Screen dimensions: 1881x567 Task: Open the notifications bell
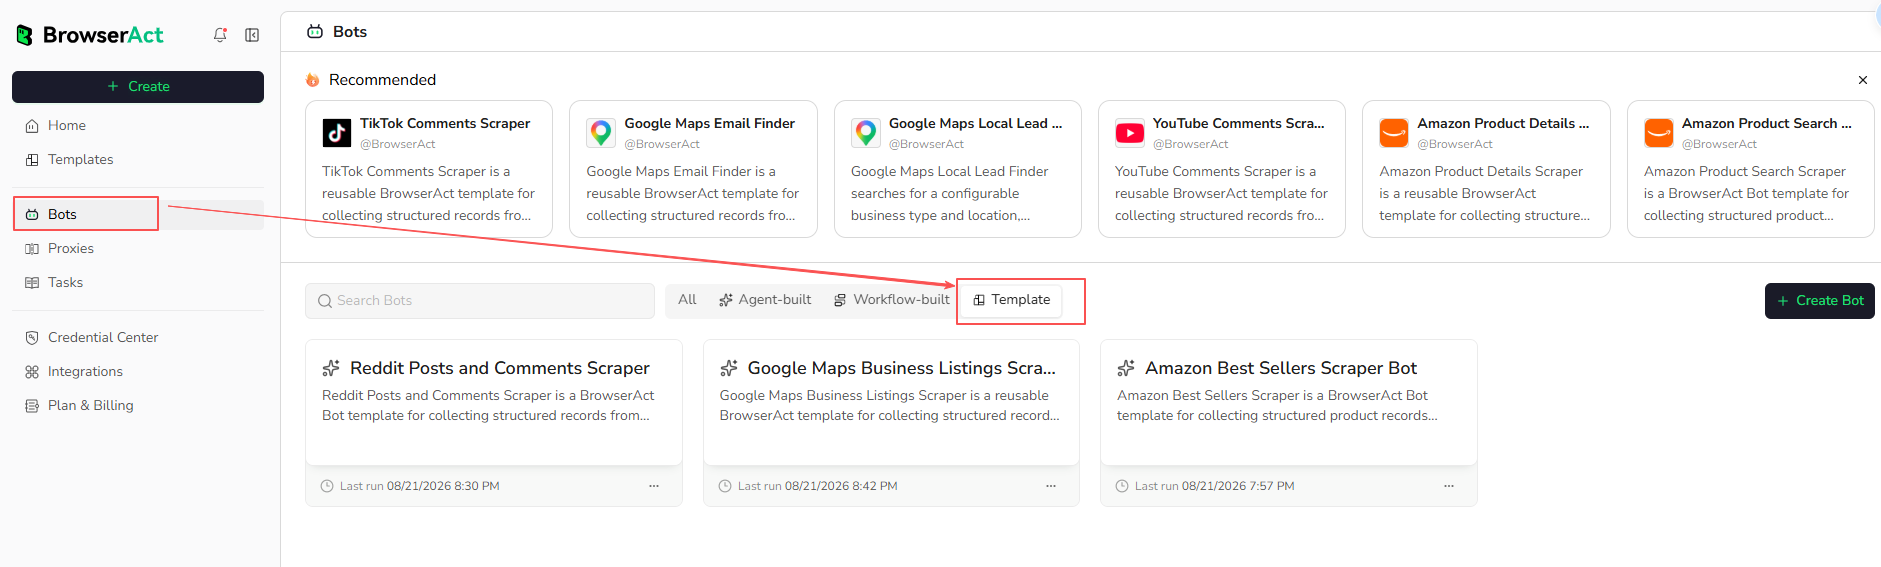pyautogui.click(x=220, y=35)
